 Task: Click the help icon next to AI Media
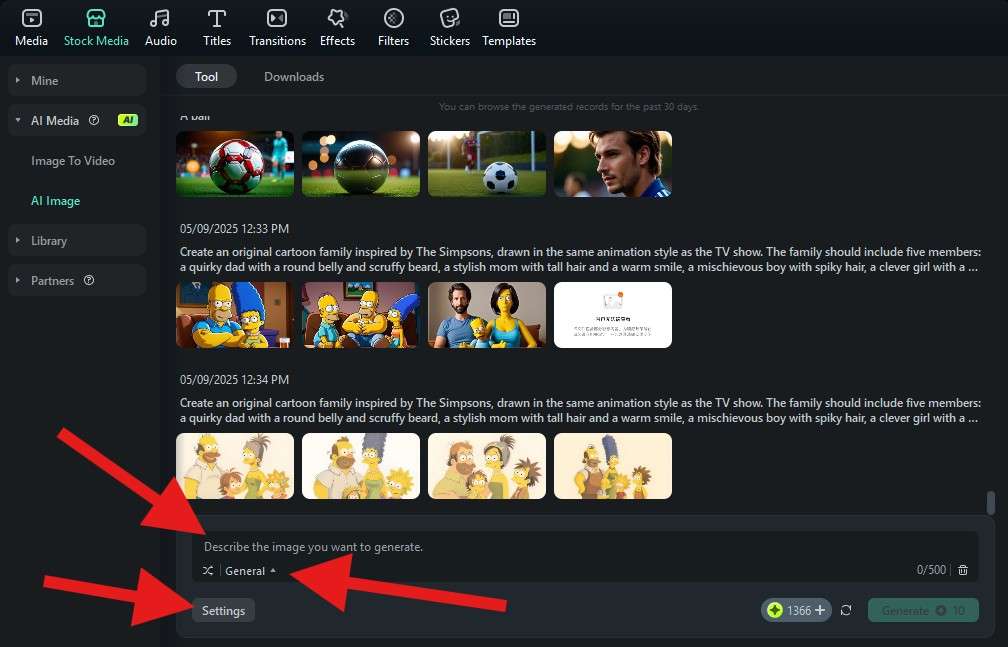click(94, 120)
